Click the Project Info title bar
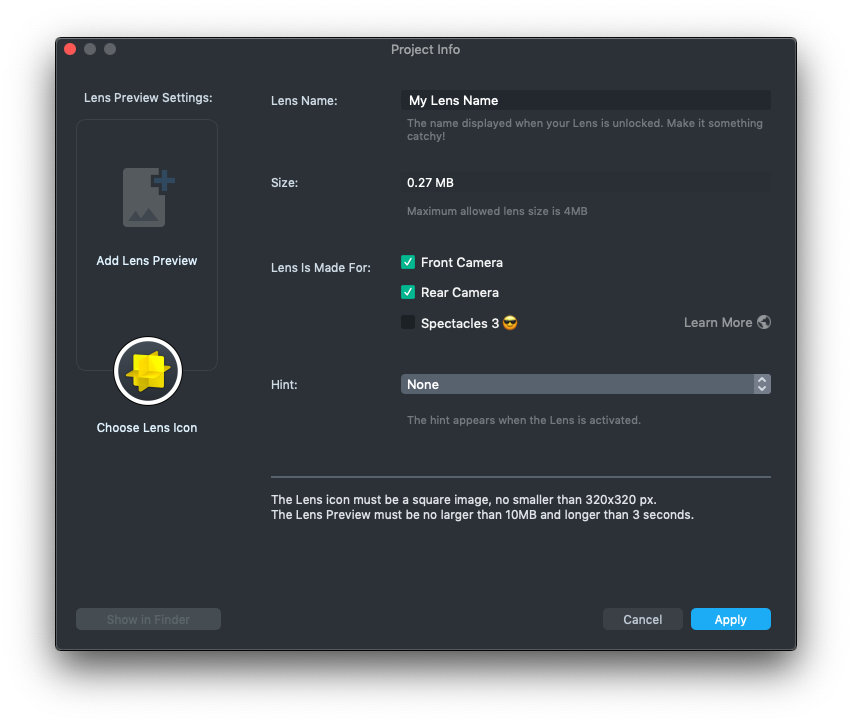This screenshot has height=724, width=852. (x=426, y=49)
